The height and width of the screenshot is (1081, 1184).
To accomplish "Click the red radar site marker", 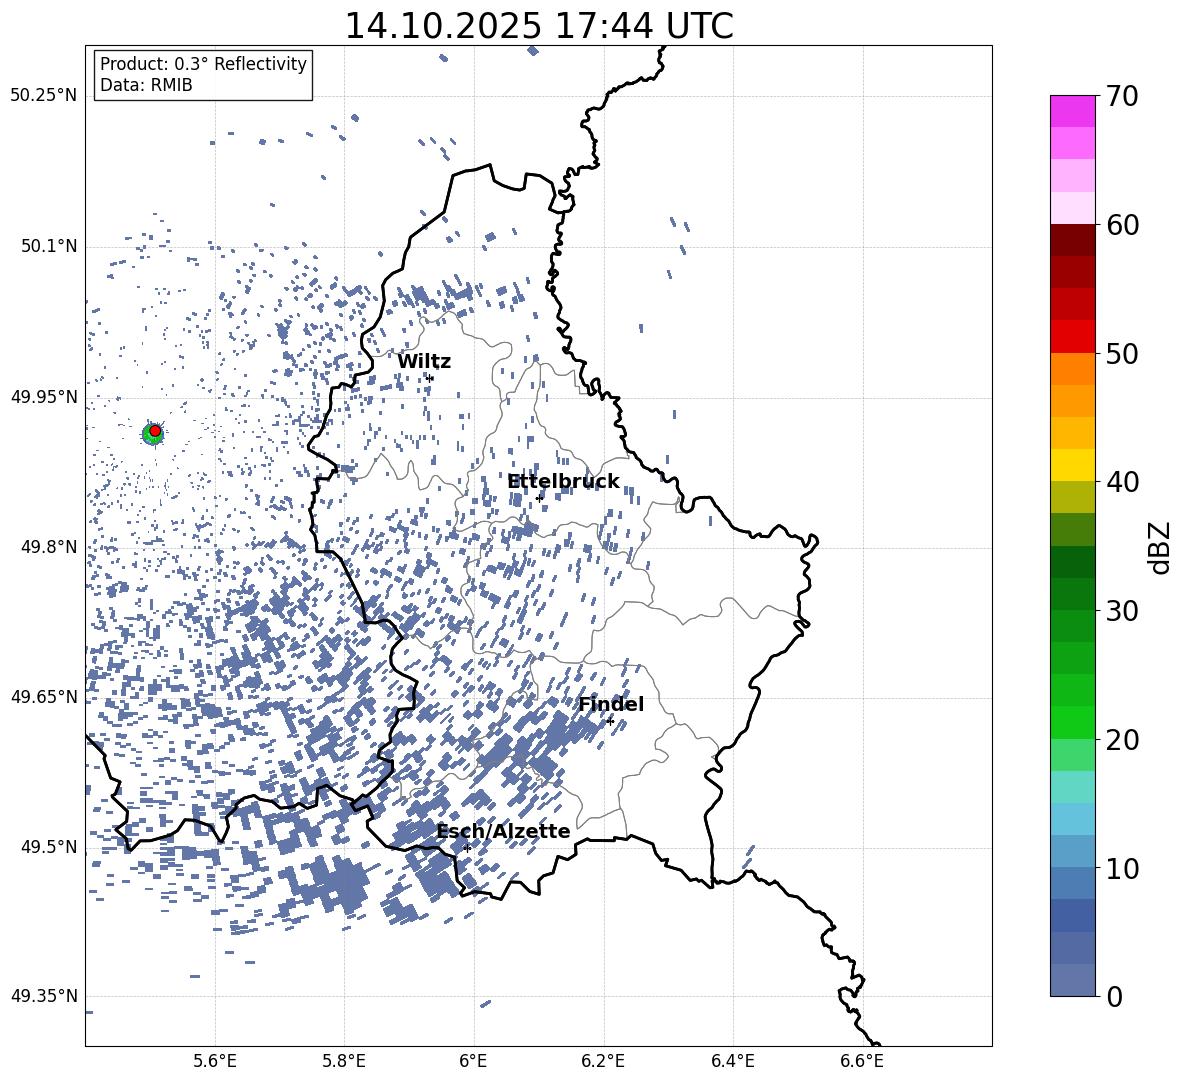I will tap(155, 431).
